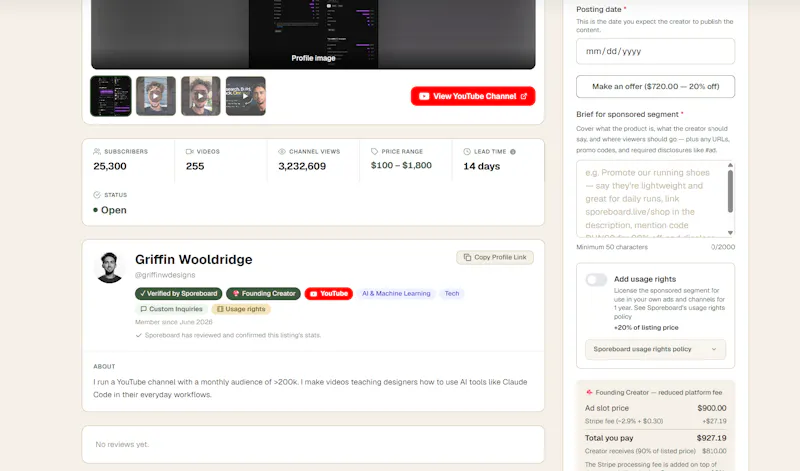
Task: Select the Tech category tag
Action: (x=452, y=293)
